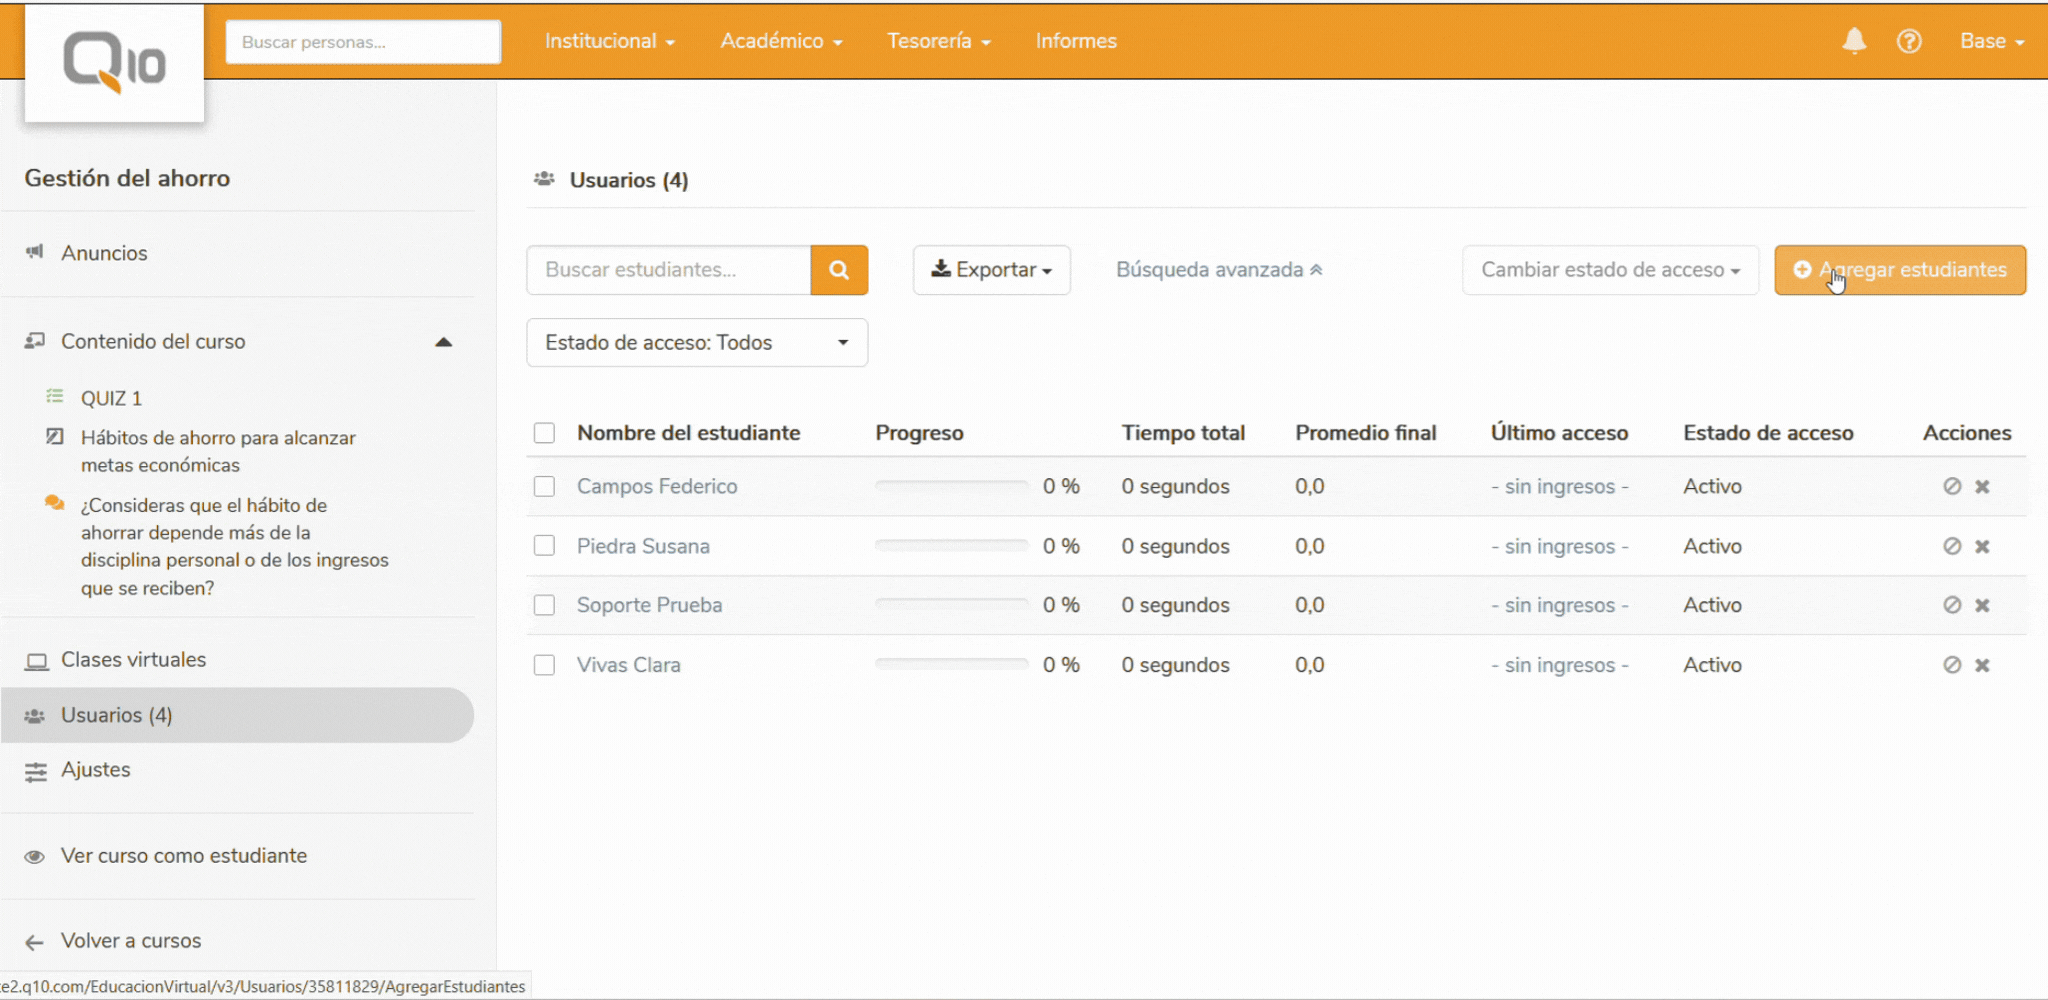
Task: Check the box for Campos Federico
Action: point(544,487)
